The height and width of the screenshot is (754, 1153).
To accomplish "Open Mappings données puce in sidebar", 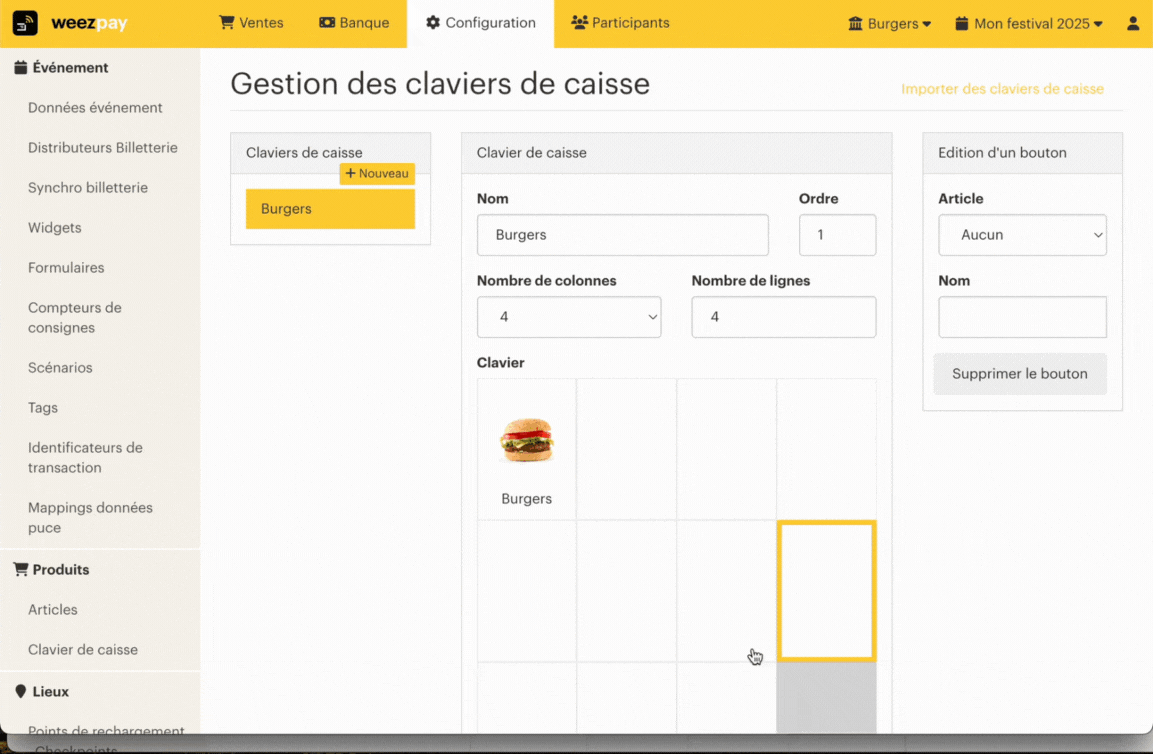I will tap(90, 518).
